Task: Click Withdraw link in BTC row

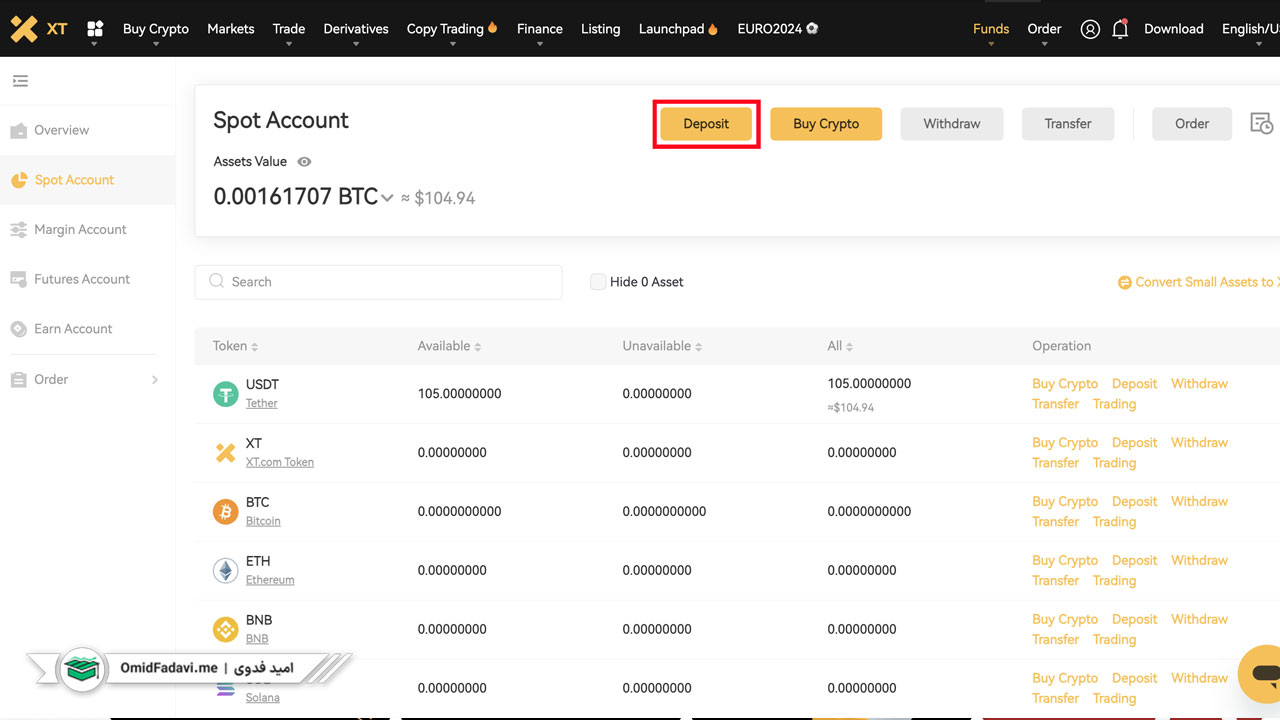Action: 1199,502
